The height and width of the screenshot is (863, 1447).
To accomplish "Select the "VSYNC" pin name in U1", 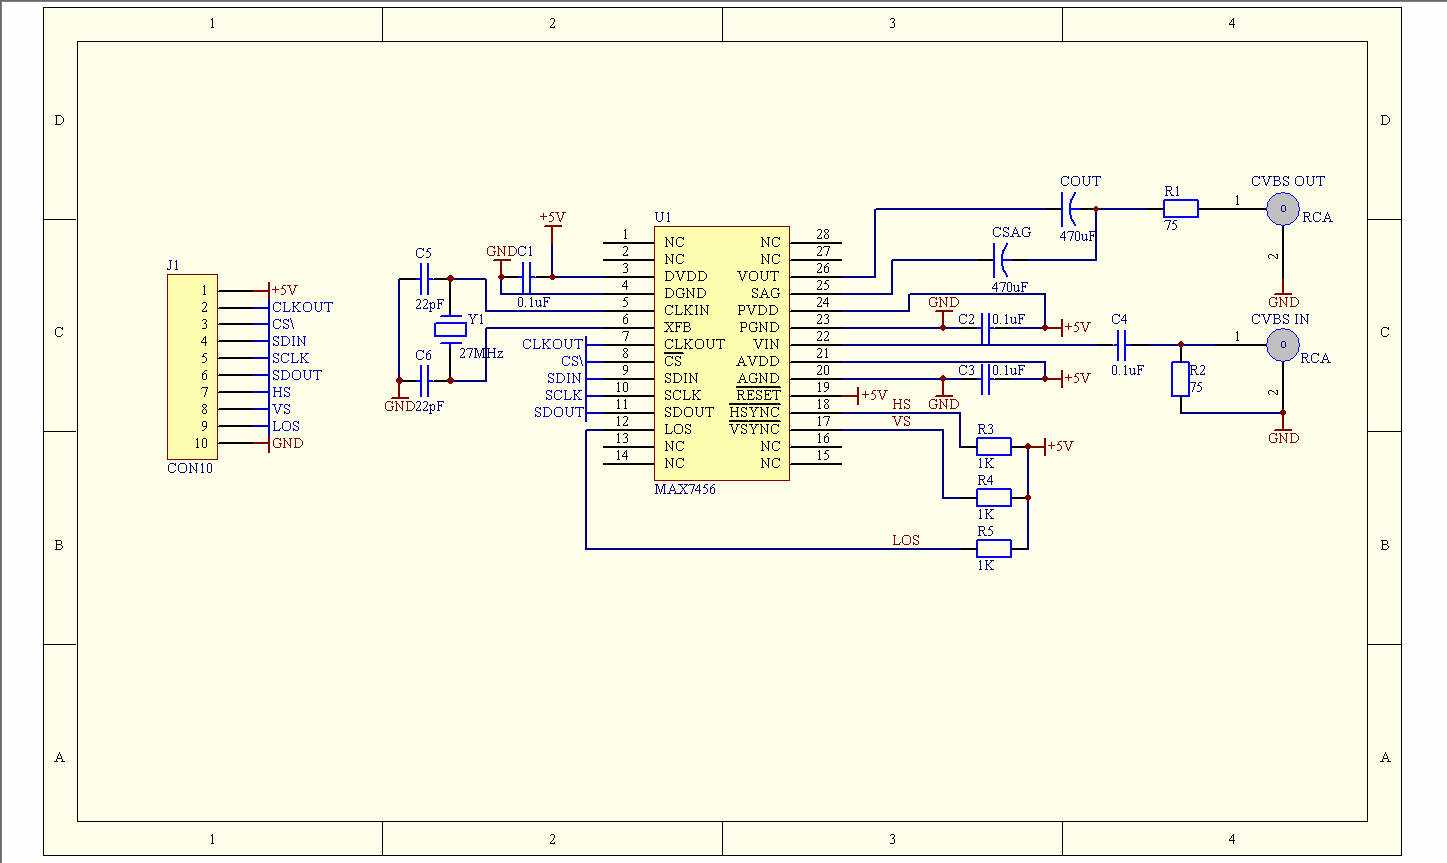I will pyautogui.click(x=754, y=429).
